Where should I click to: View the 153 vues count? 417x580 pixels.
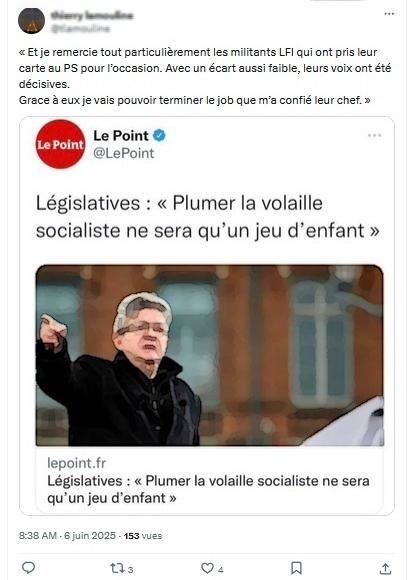pyautogui.click(x=143, y=536)
